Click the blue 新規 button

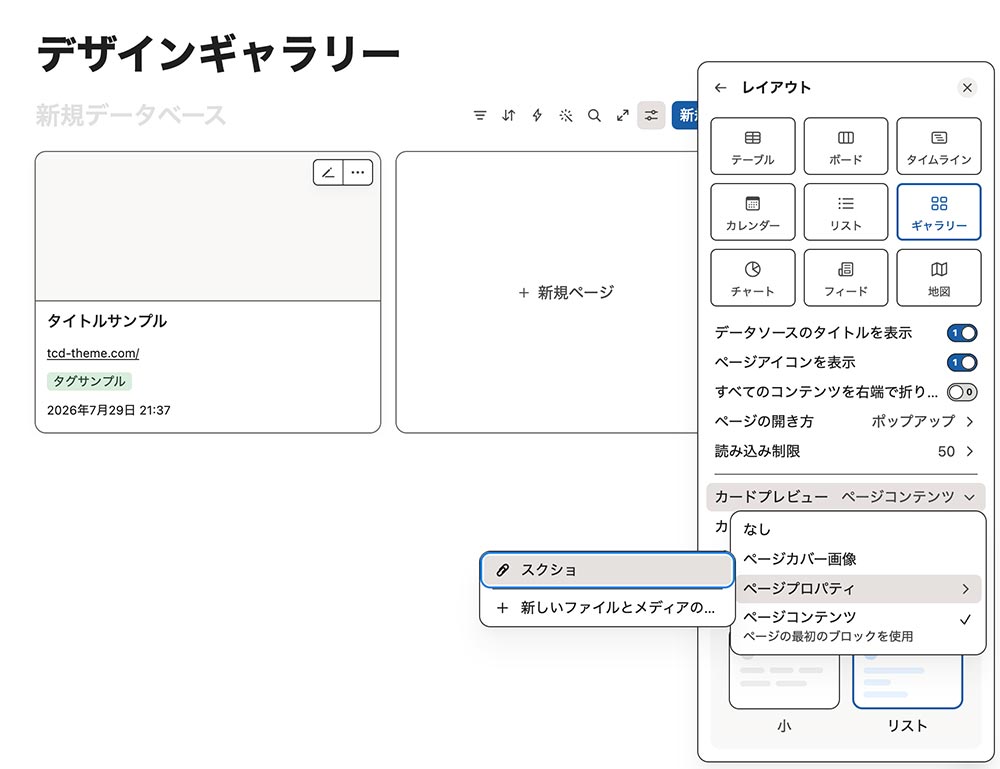point(685,115)
